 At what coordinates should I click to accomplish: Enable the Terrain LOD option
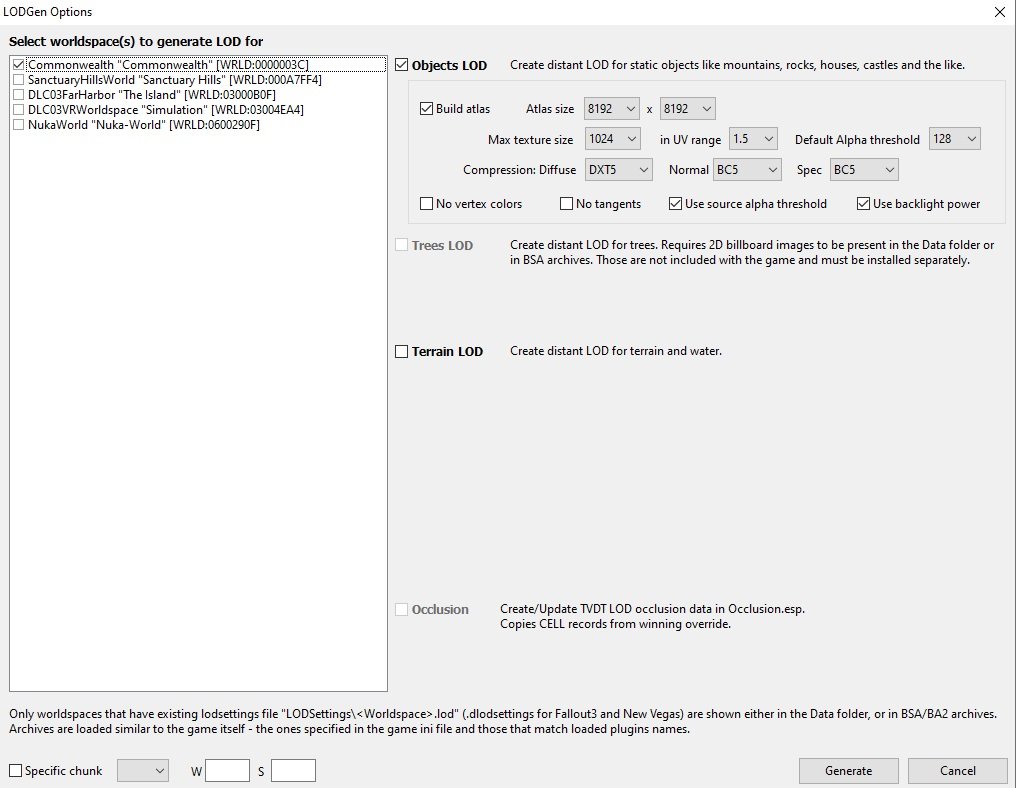click(402, 351)
